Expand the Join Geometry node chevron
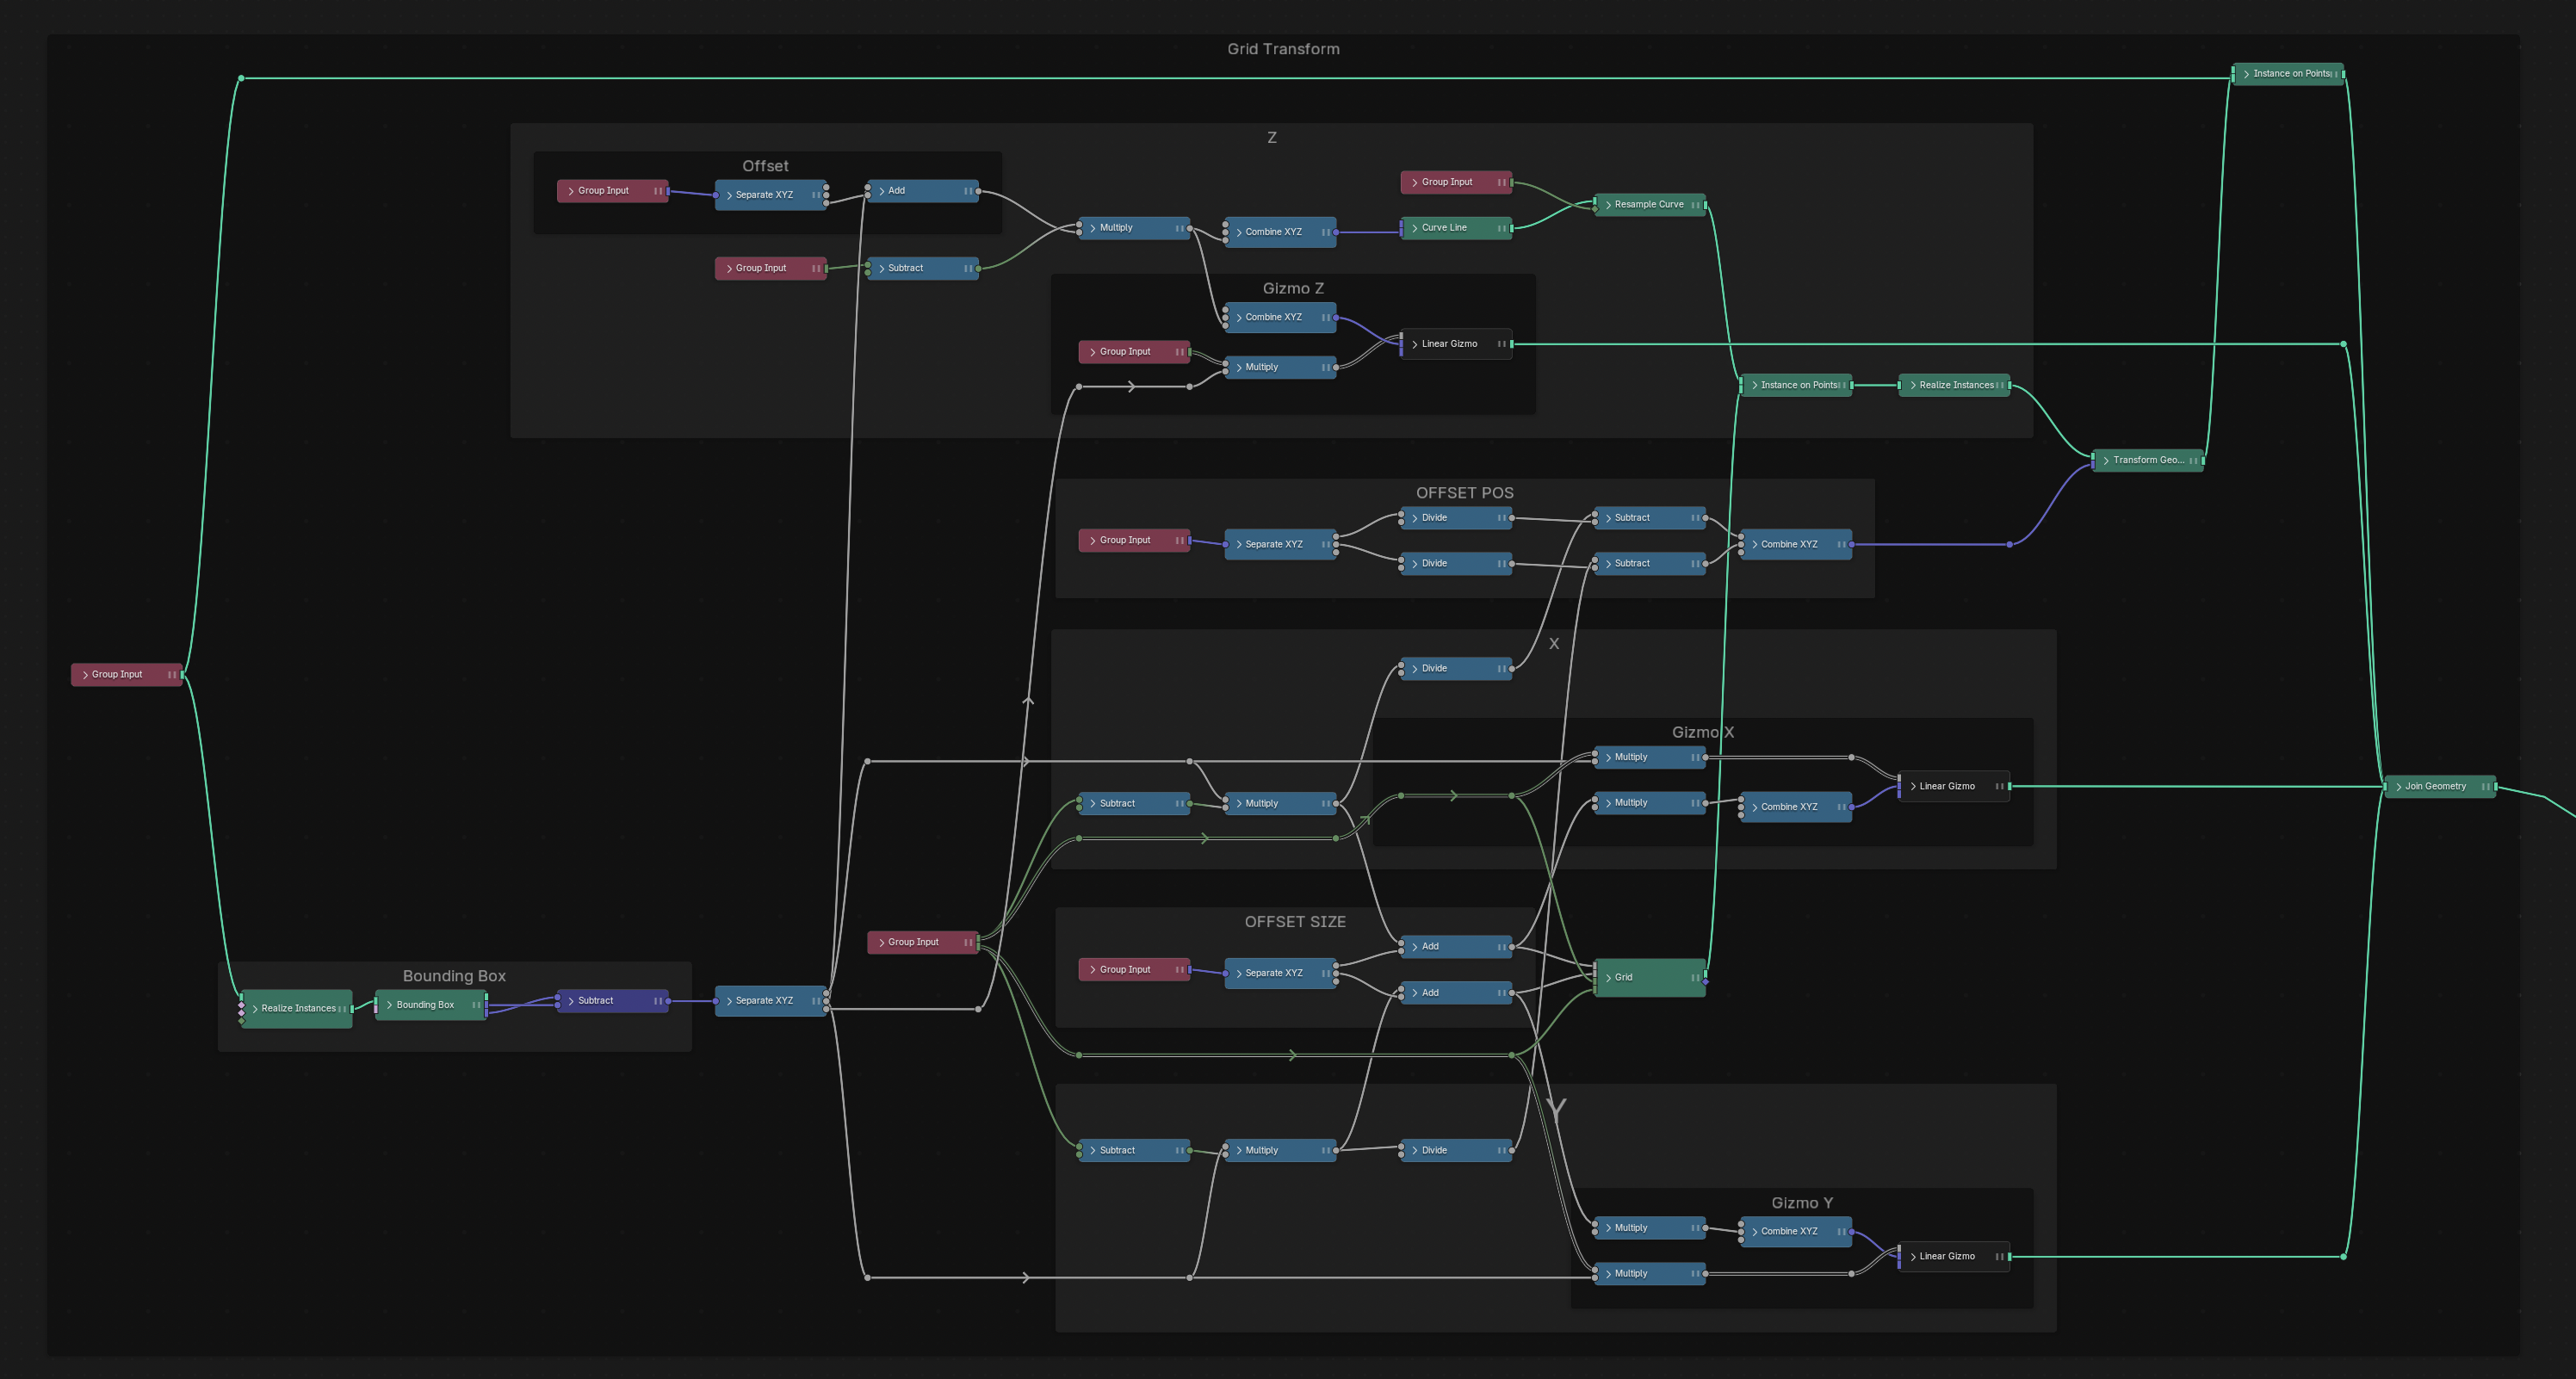 coord(2398,787)
